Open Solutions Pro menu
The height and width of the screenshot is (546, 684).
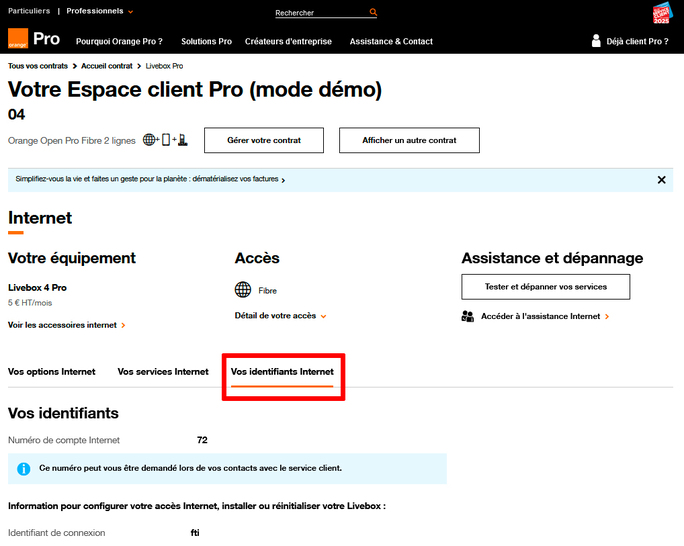(206, 41)
